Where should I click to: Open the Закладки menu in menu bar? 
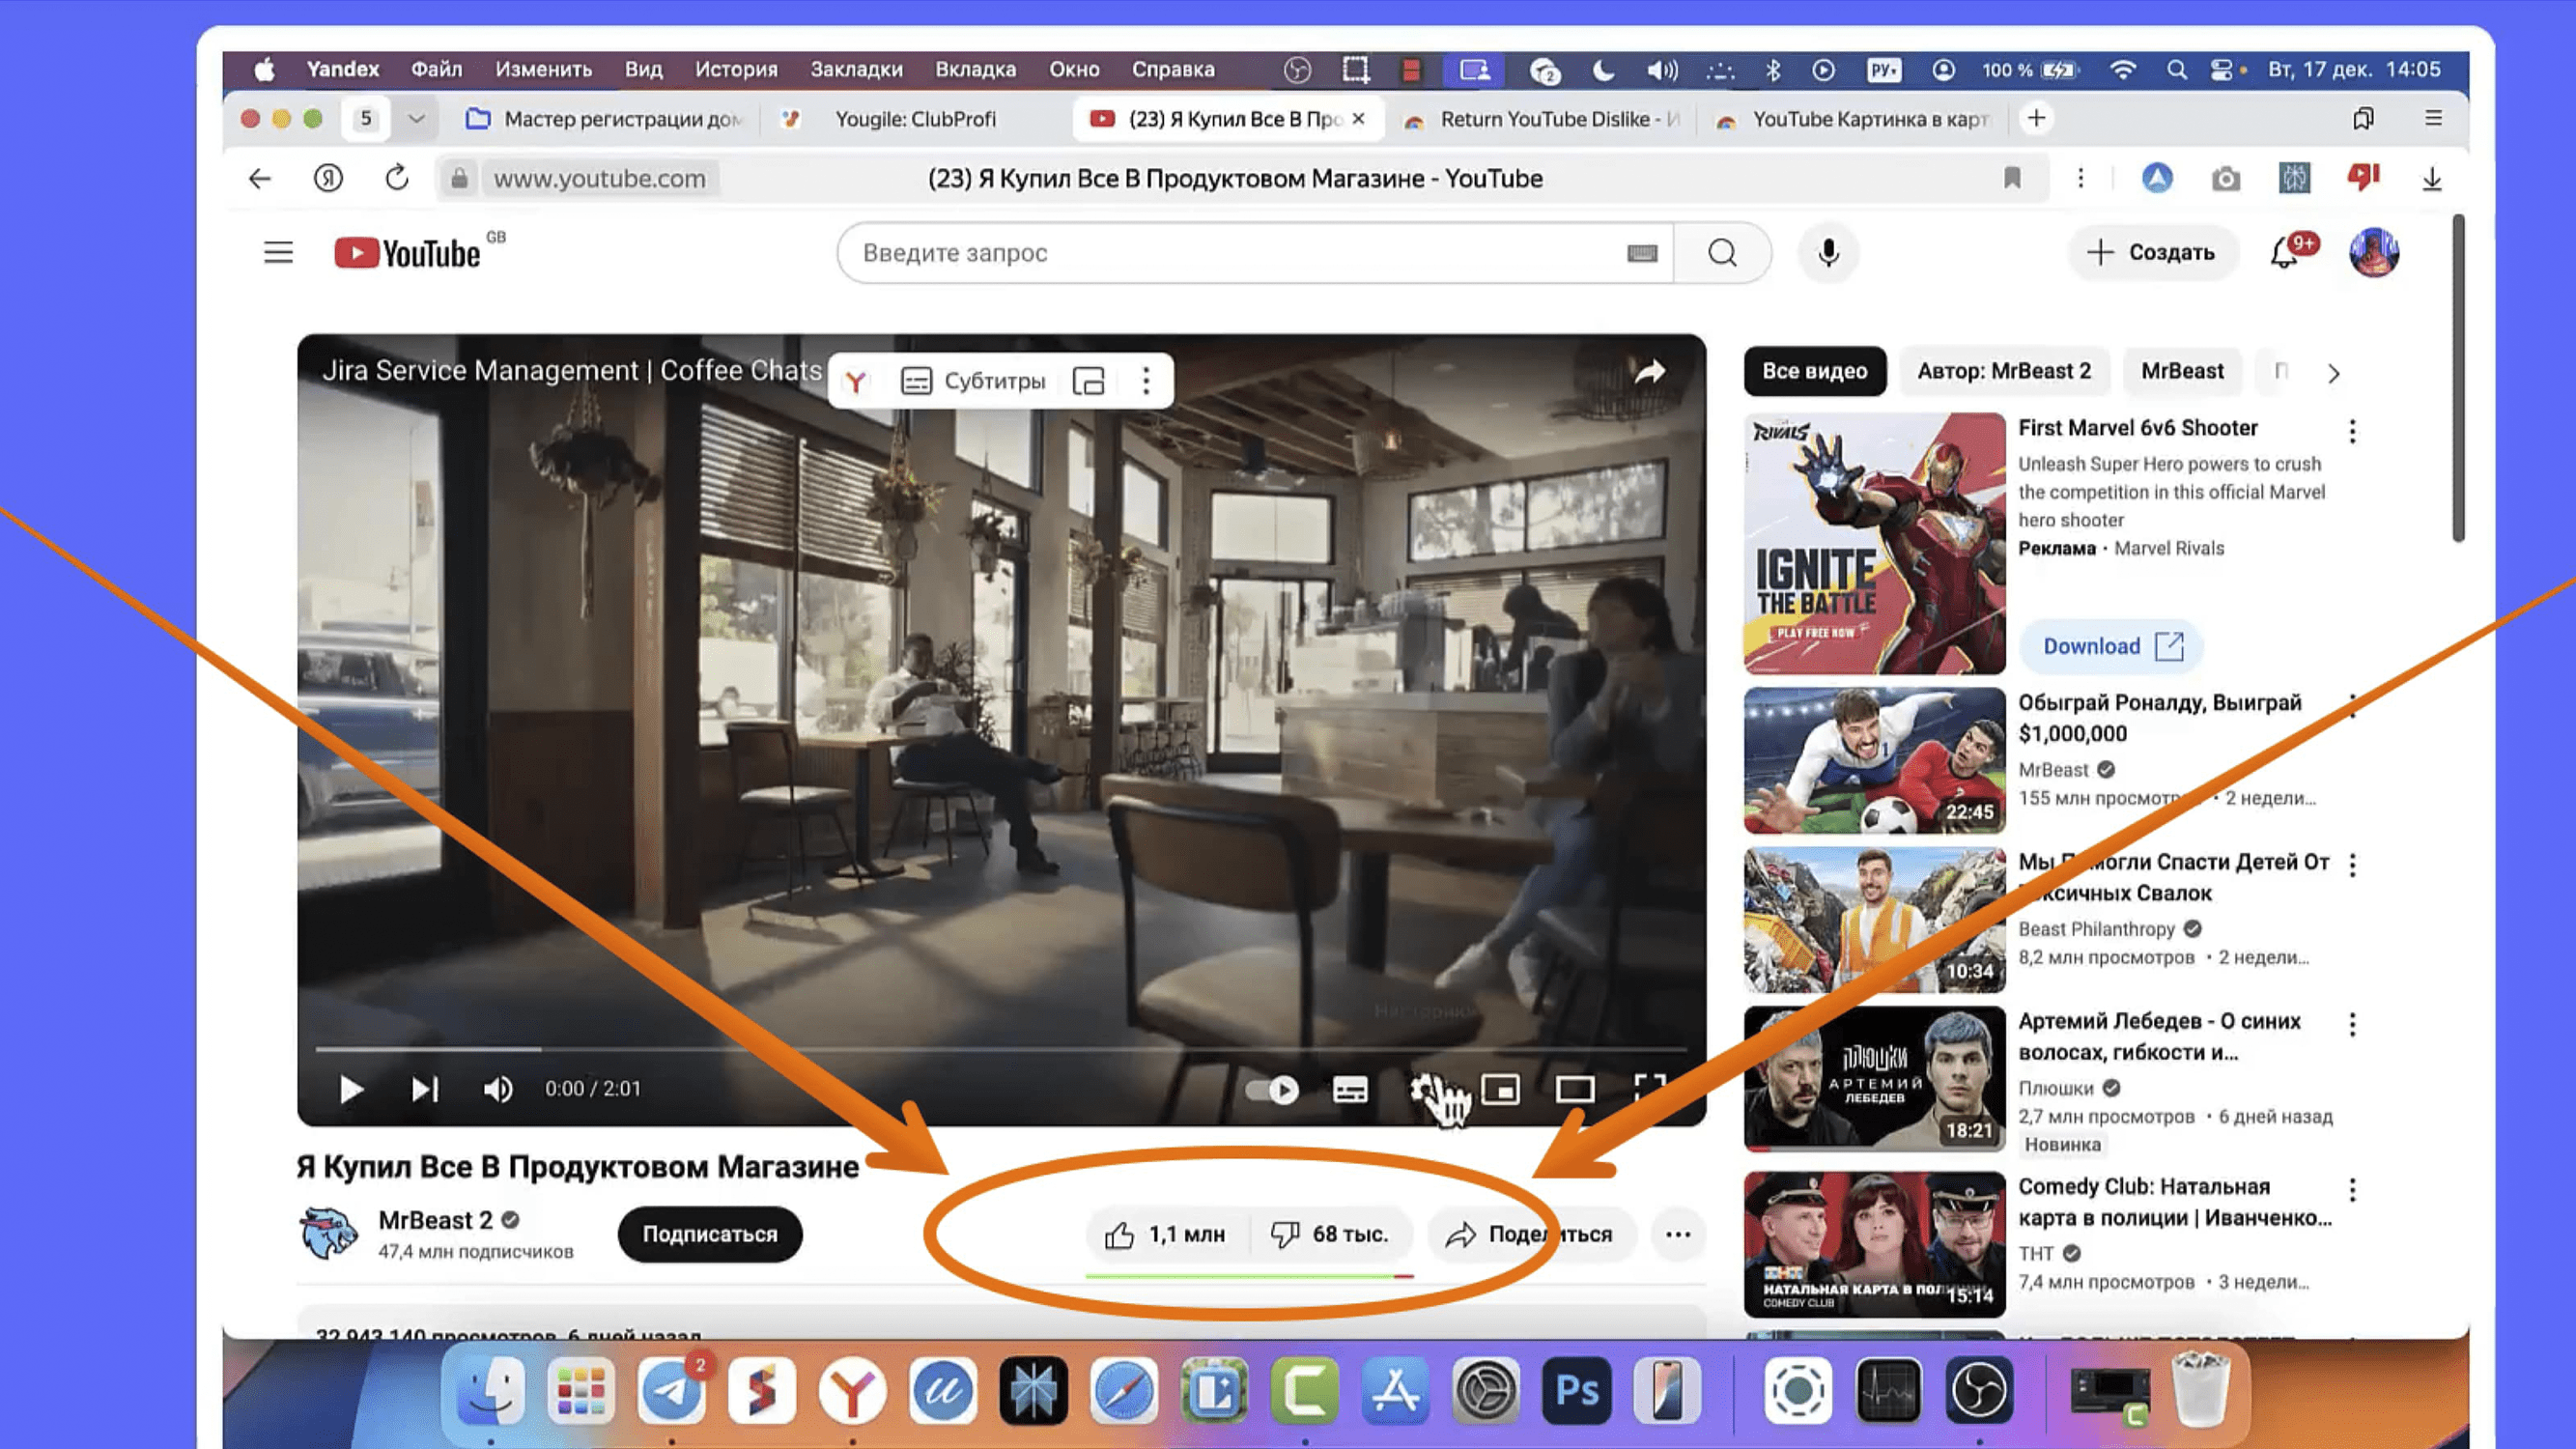point(856,69)
